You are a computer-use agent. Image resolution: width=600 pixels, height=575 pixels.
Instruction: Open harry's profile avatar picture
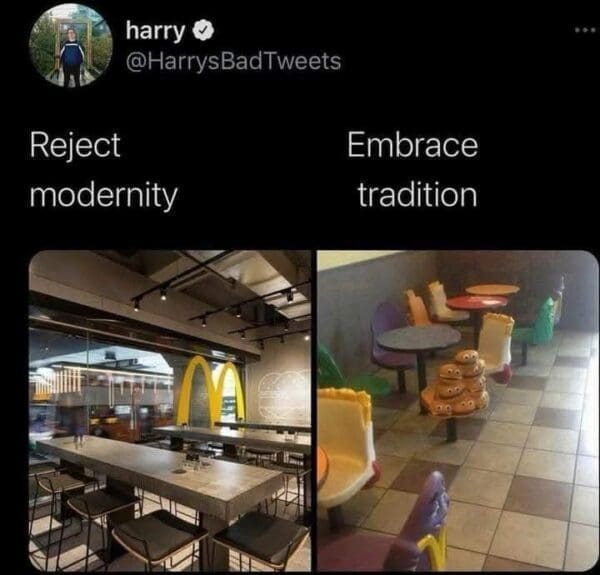pos(70,46)
